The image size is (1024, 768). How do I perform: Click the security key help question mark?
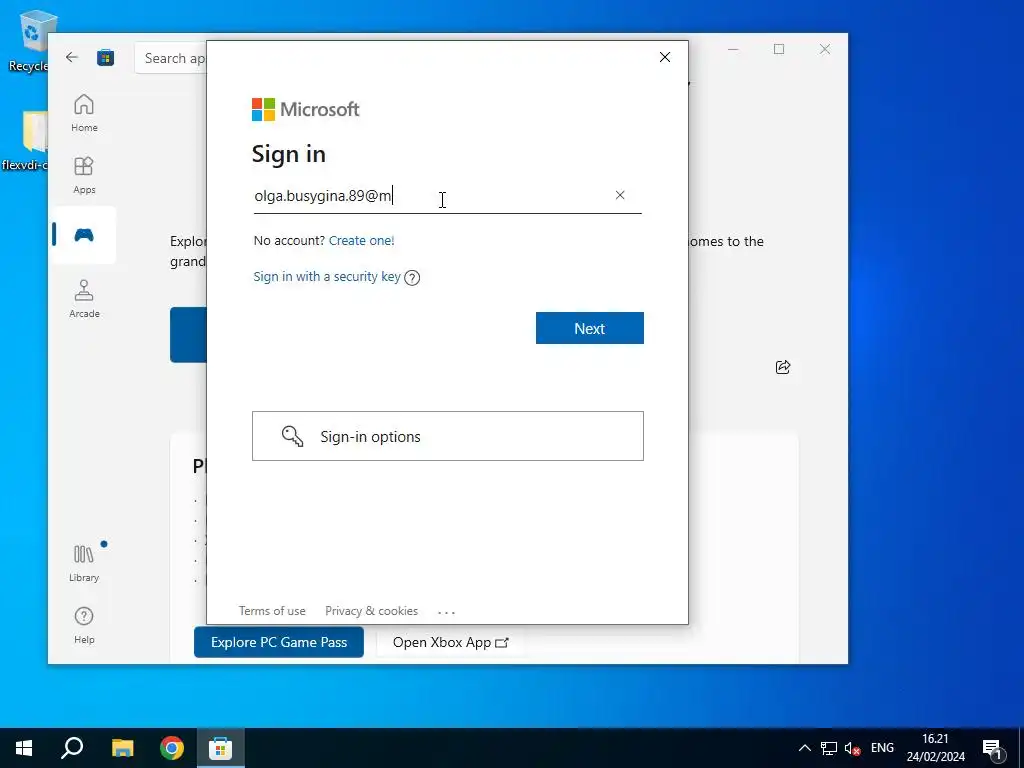(412, 278)
